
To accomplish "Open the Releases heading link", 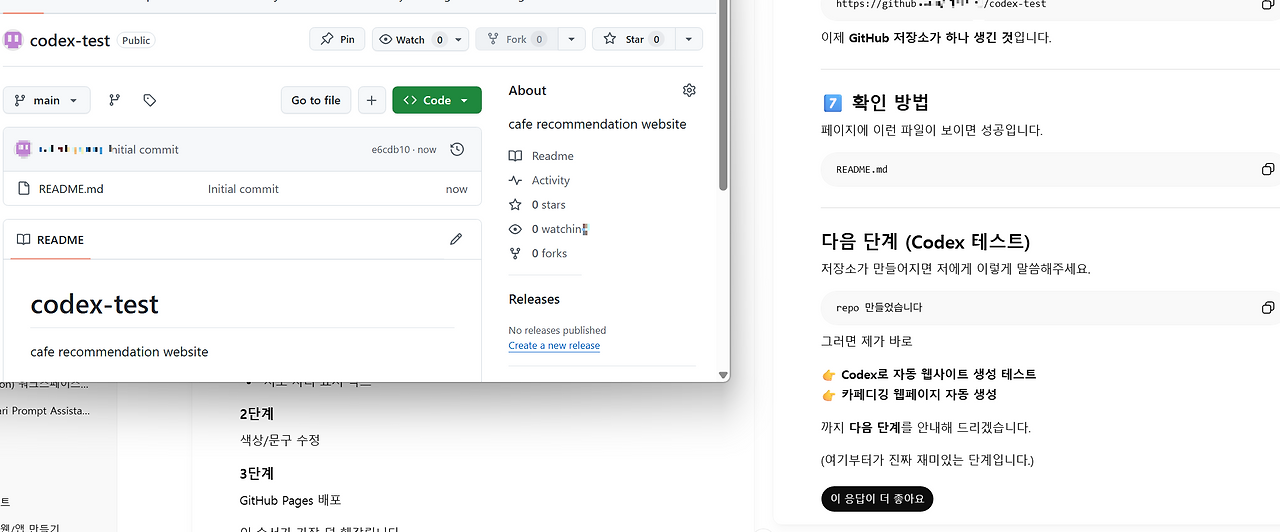I will coord(534,299).
